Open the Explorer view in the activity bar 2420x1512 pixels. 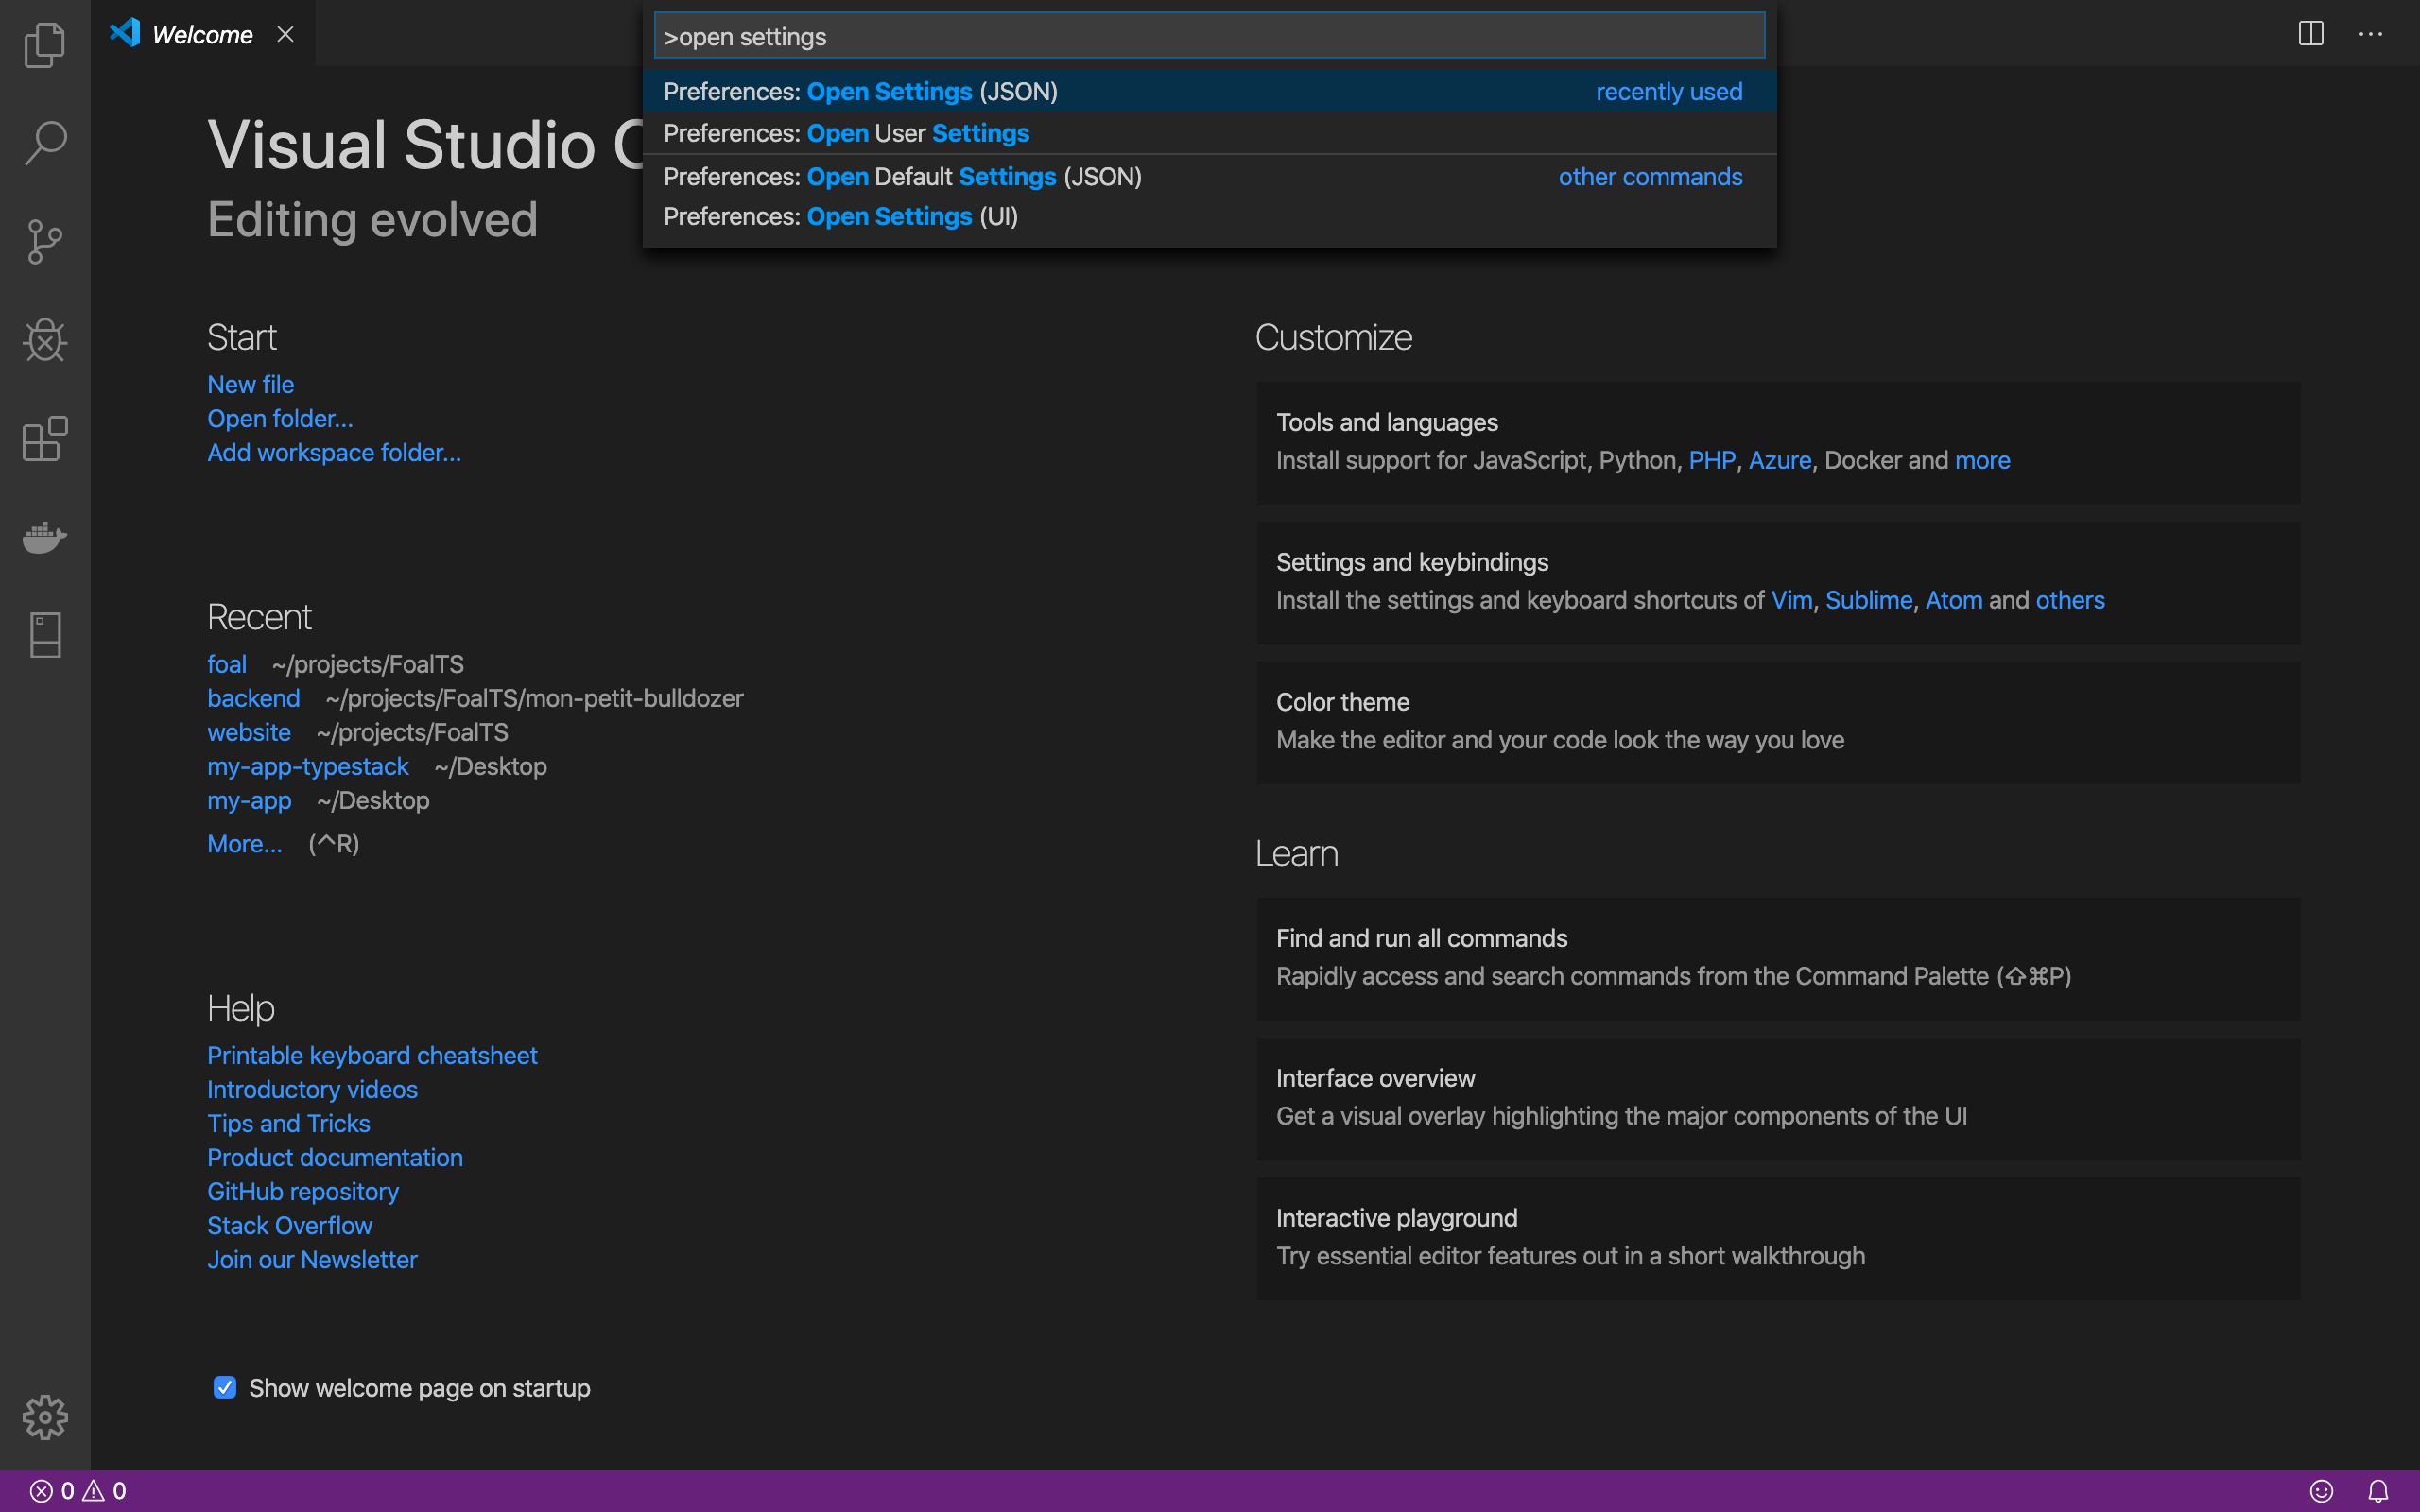[44, 44]
